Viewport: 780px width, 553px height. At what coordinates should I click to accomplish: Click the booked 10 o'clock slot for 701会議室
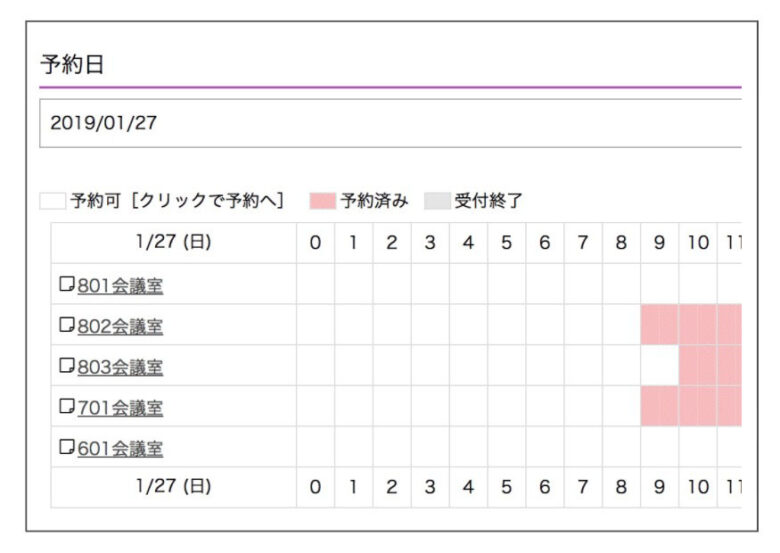point(698,406)
